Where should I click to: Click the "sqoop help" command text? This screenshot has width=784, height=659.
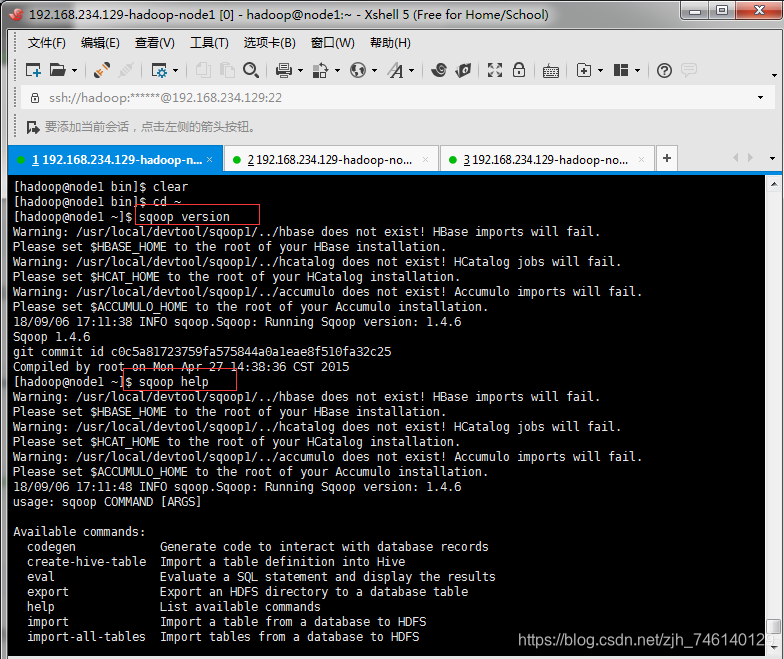[x=174, y=382]
